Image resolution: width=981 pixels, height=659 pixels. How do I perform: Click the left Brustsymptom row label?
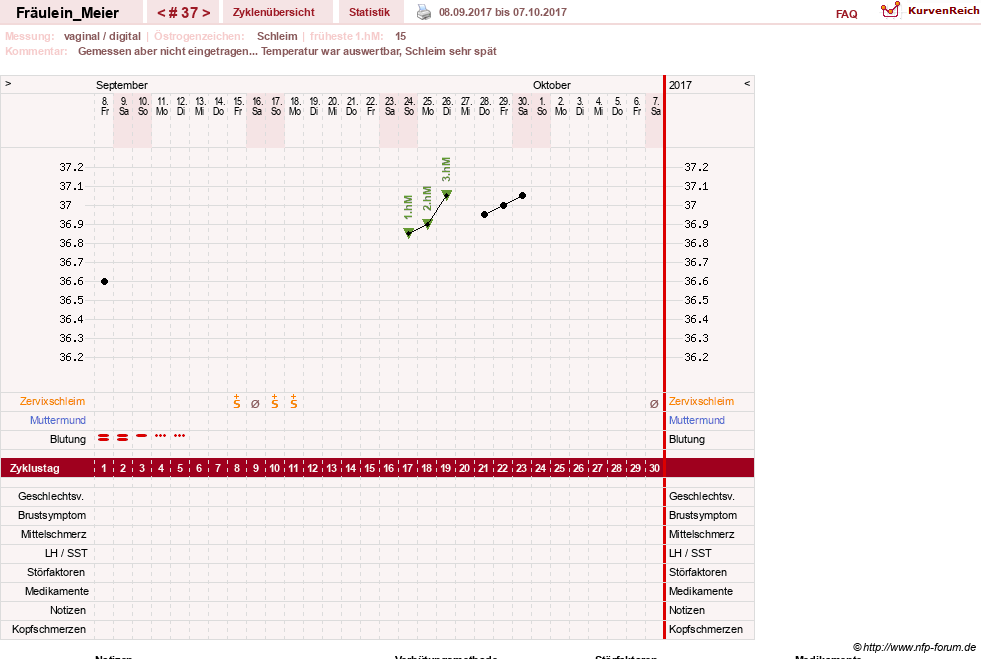(52, 515)
